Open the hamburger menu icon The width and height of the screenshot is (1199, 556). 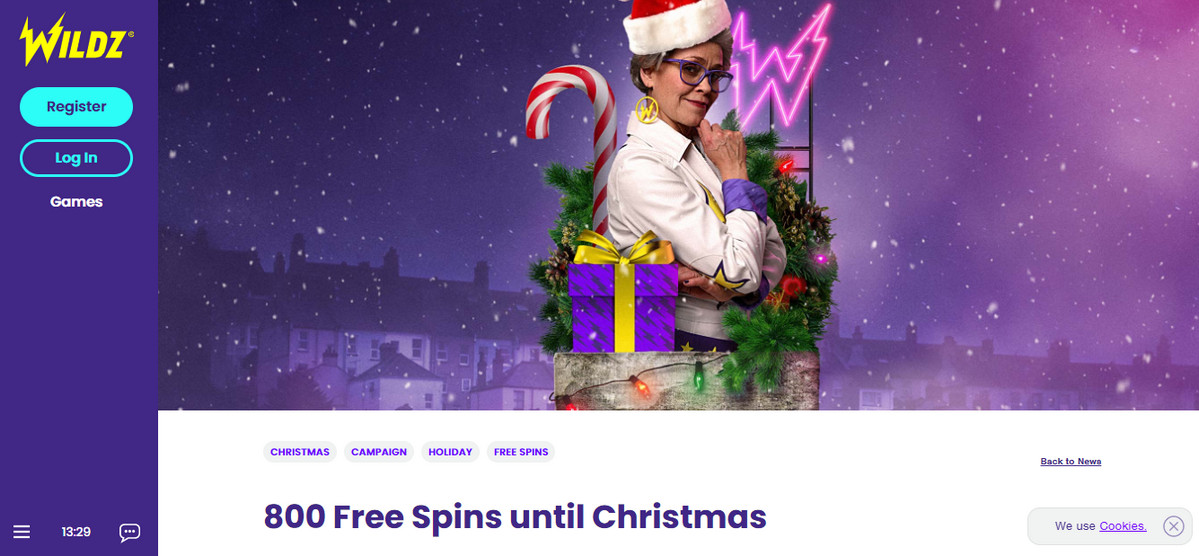click(x=21, y=532)
